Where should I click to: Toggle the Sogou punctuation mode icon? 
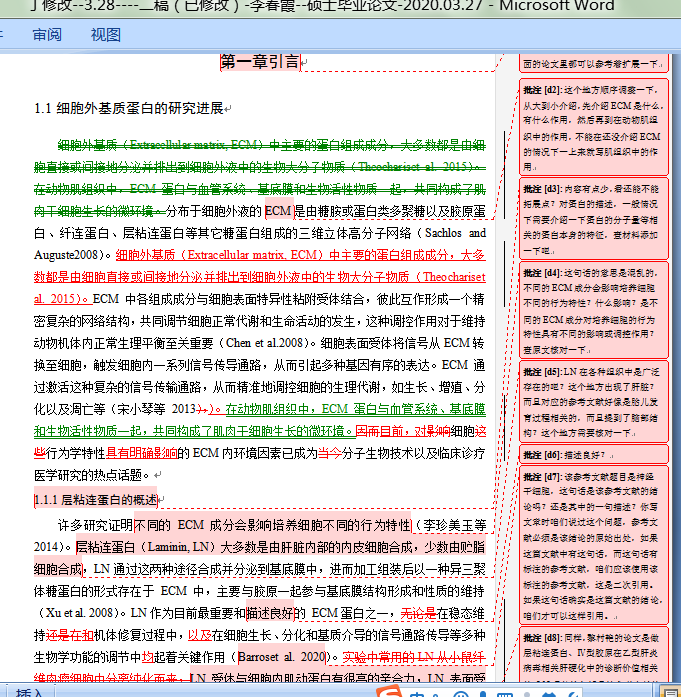click(x=437, y=694)
